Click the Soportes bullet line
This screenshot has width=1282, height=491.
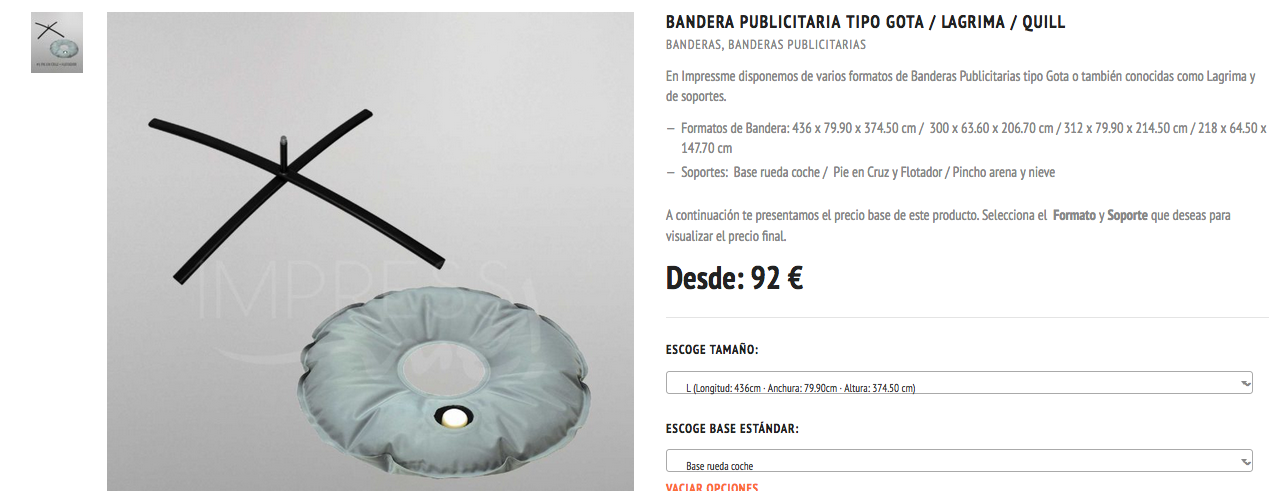tap(868, 172)
